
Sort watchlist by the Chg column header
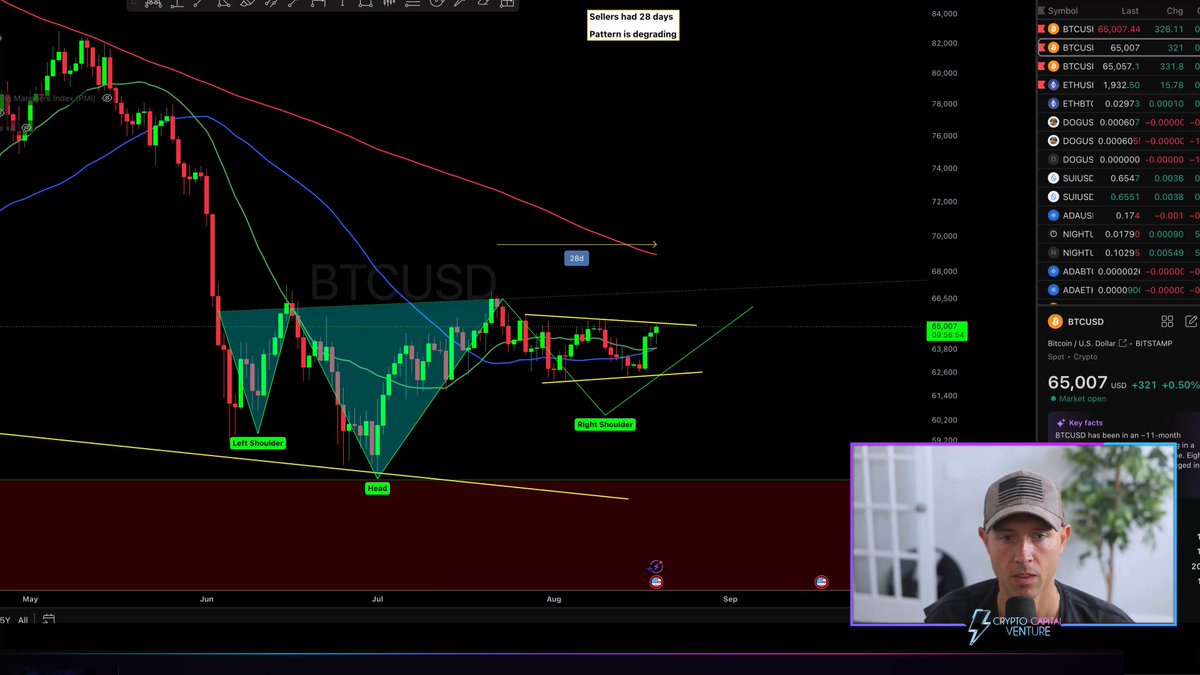coord(1175,11)
